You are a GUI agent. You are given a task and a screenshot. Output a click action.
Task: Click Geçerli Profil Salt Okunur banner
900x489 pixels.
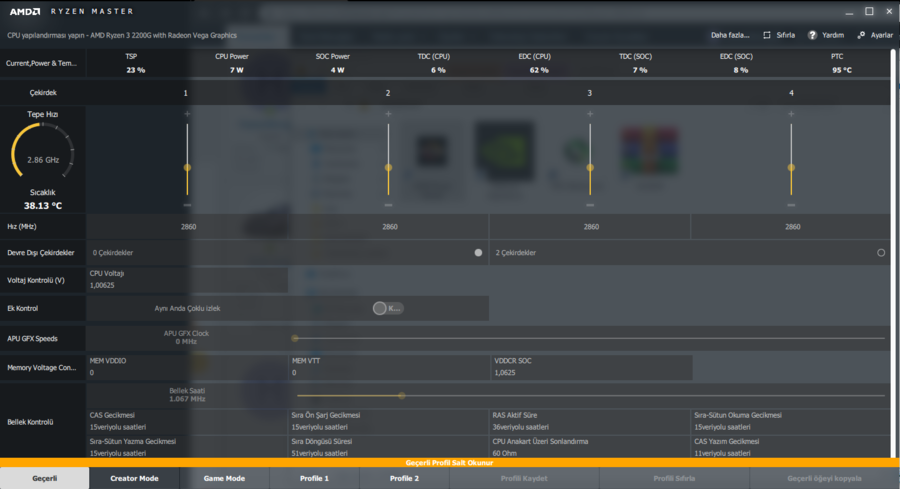pyautogui.click(x=449, y=463)
